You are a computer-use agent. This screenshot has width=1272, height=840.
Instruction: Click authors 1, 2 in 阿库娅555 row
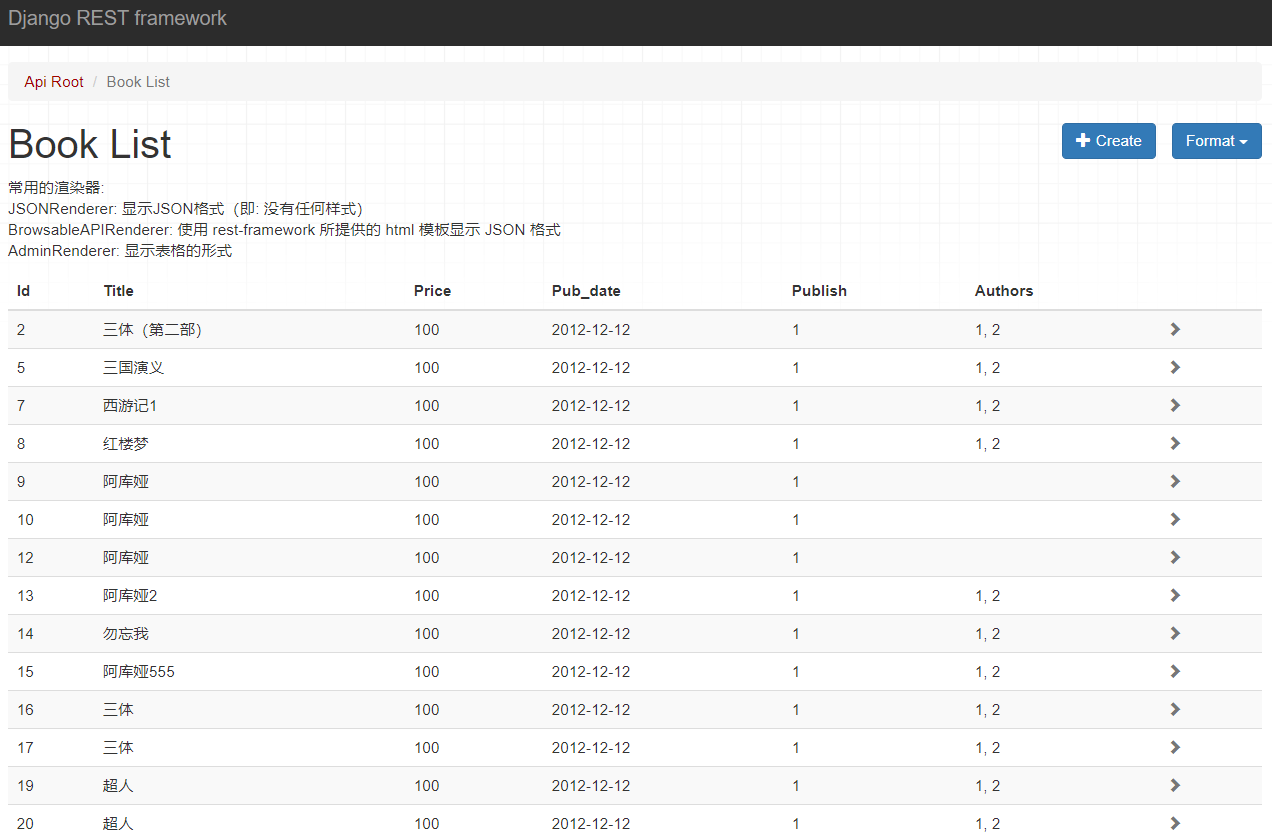[x=988, y=672]
